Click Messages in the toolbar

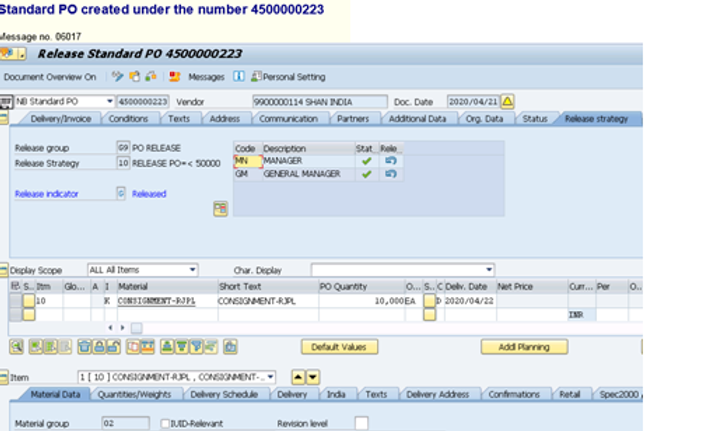point(206,77)
